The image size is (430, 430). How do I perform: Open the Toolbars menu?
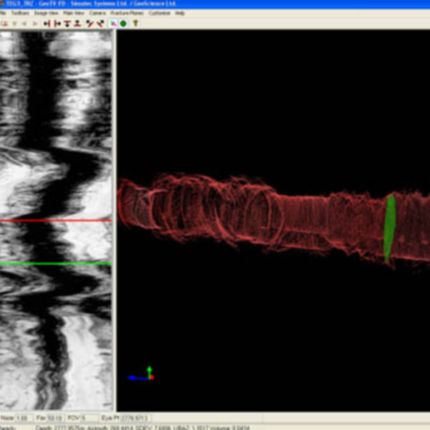[20, 13]
